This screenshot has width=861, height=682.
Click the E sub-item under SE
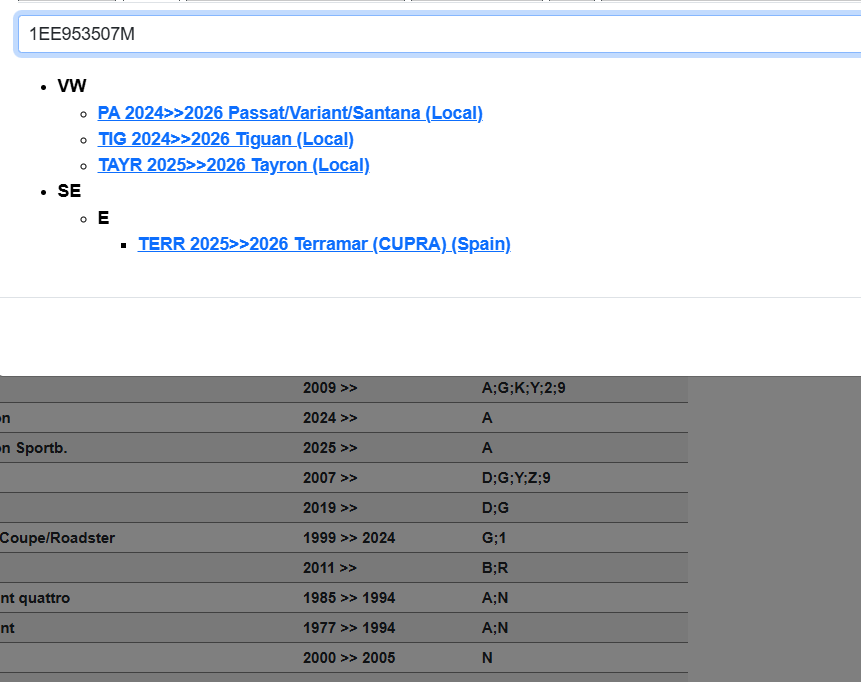pyautogui.click(x=103, y=218)
